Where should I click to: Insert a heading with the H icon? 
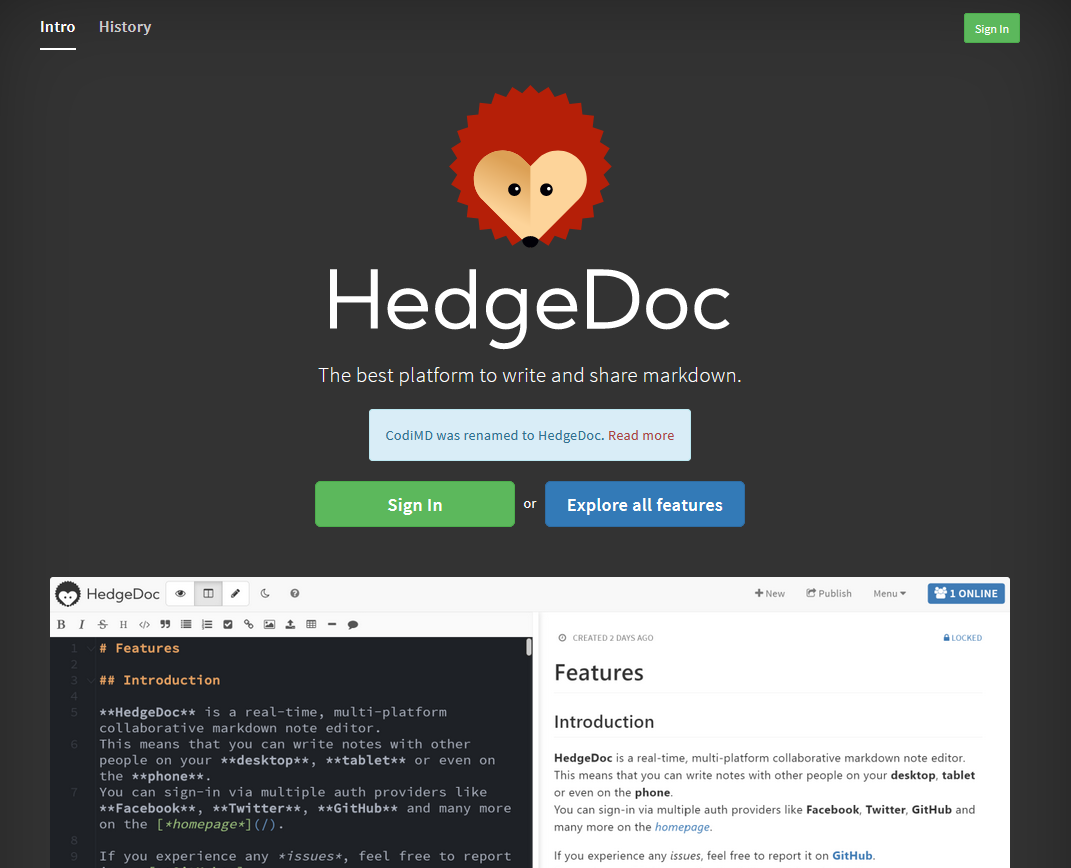coord(124,624)
